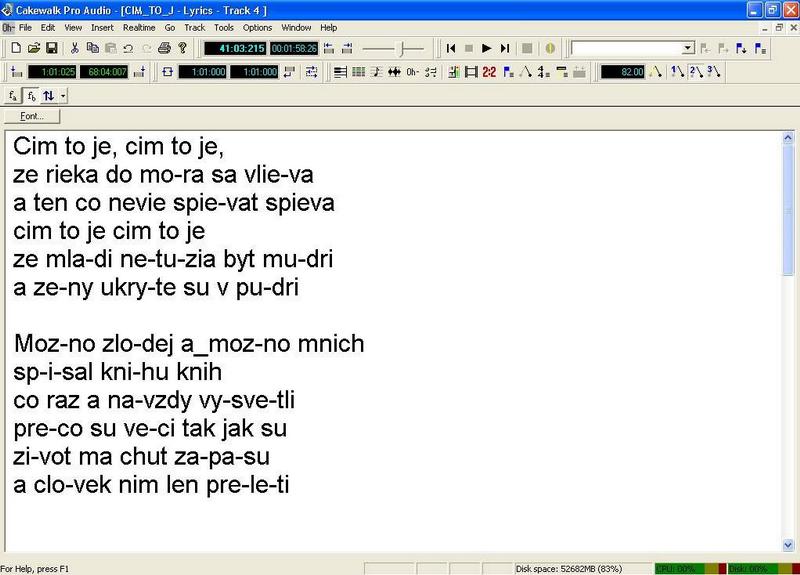The image size is (800, 575).
Task: Select tempo ratio 1 button
Action: (677, 72)
